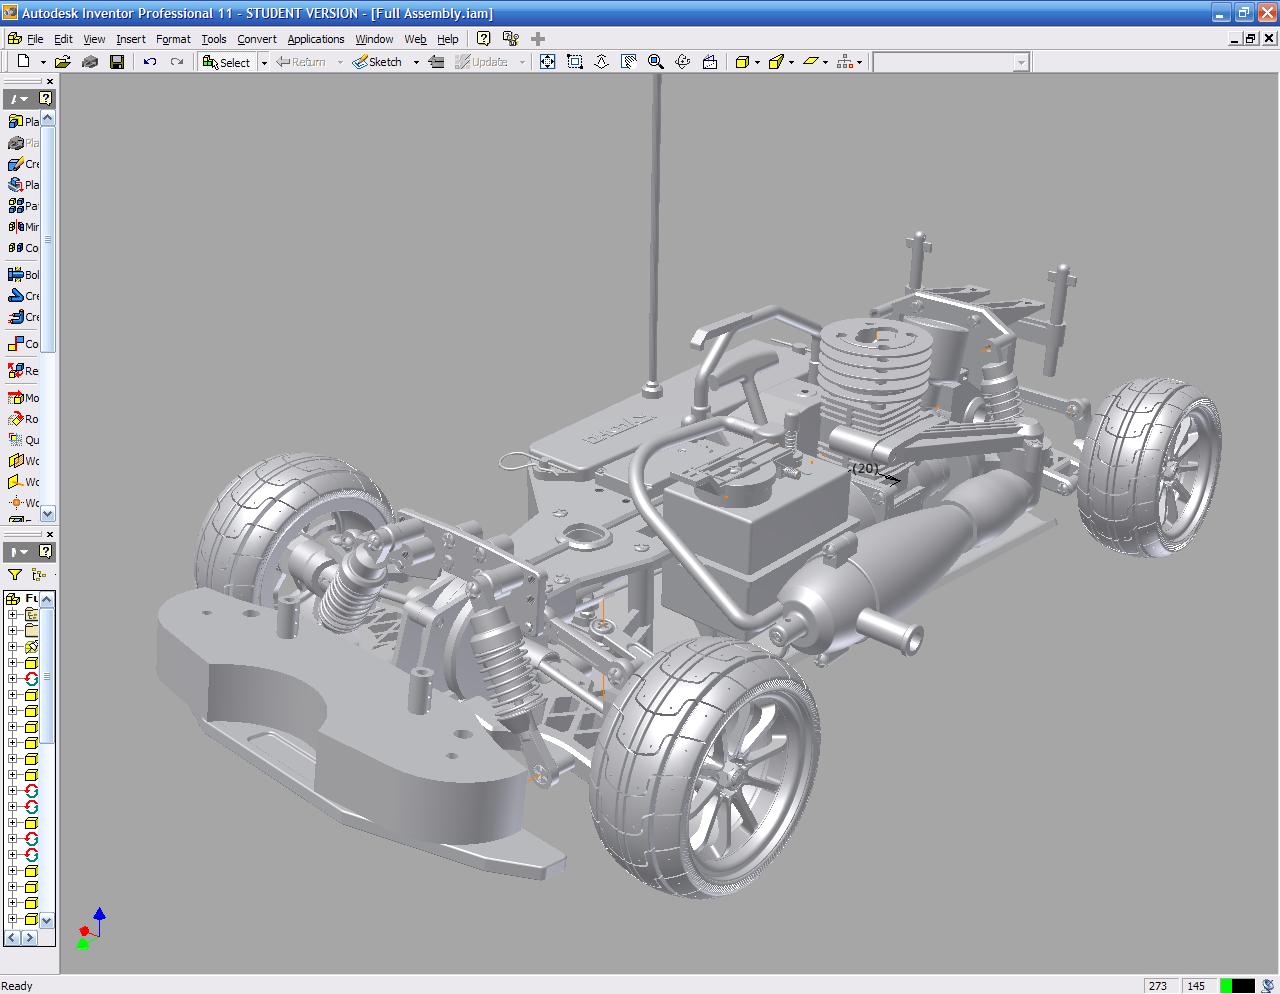Select the Rotate view tool
This screenshot has width=1280, height=994.
[x=683, y=62]
